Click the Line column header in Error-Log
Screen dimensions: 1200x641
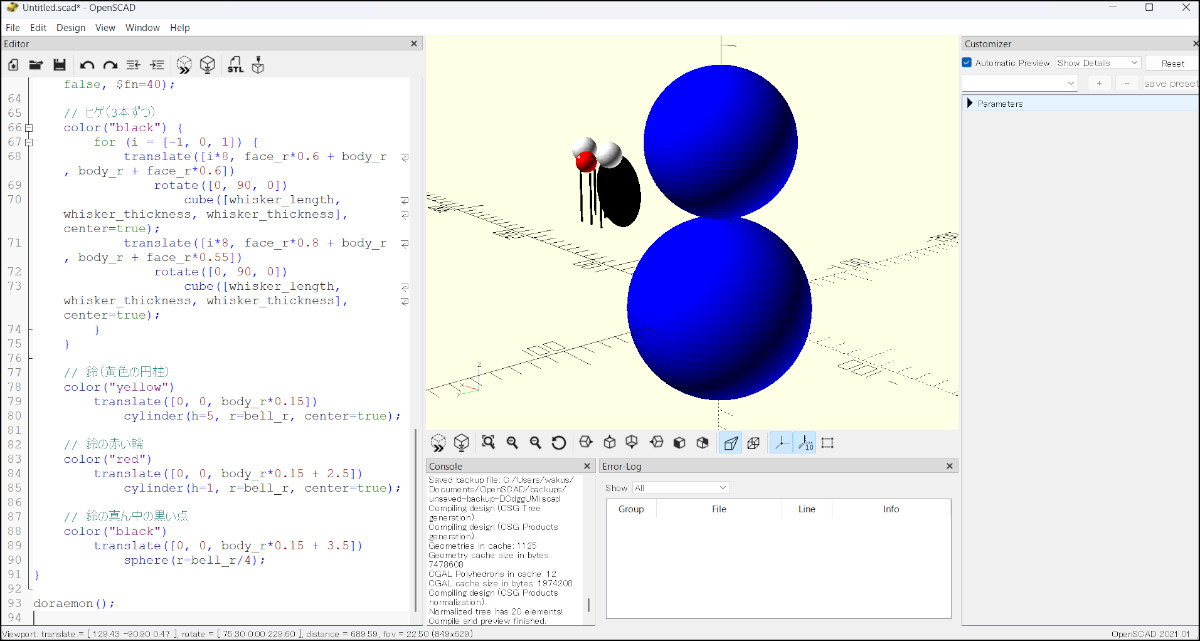(807, 509)
